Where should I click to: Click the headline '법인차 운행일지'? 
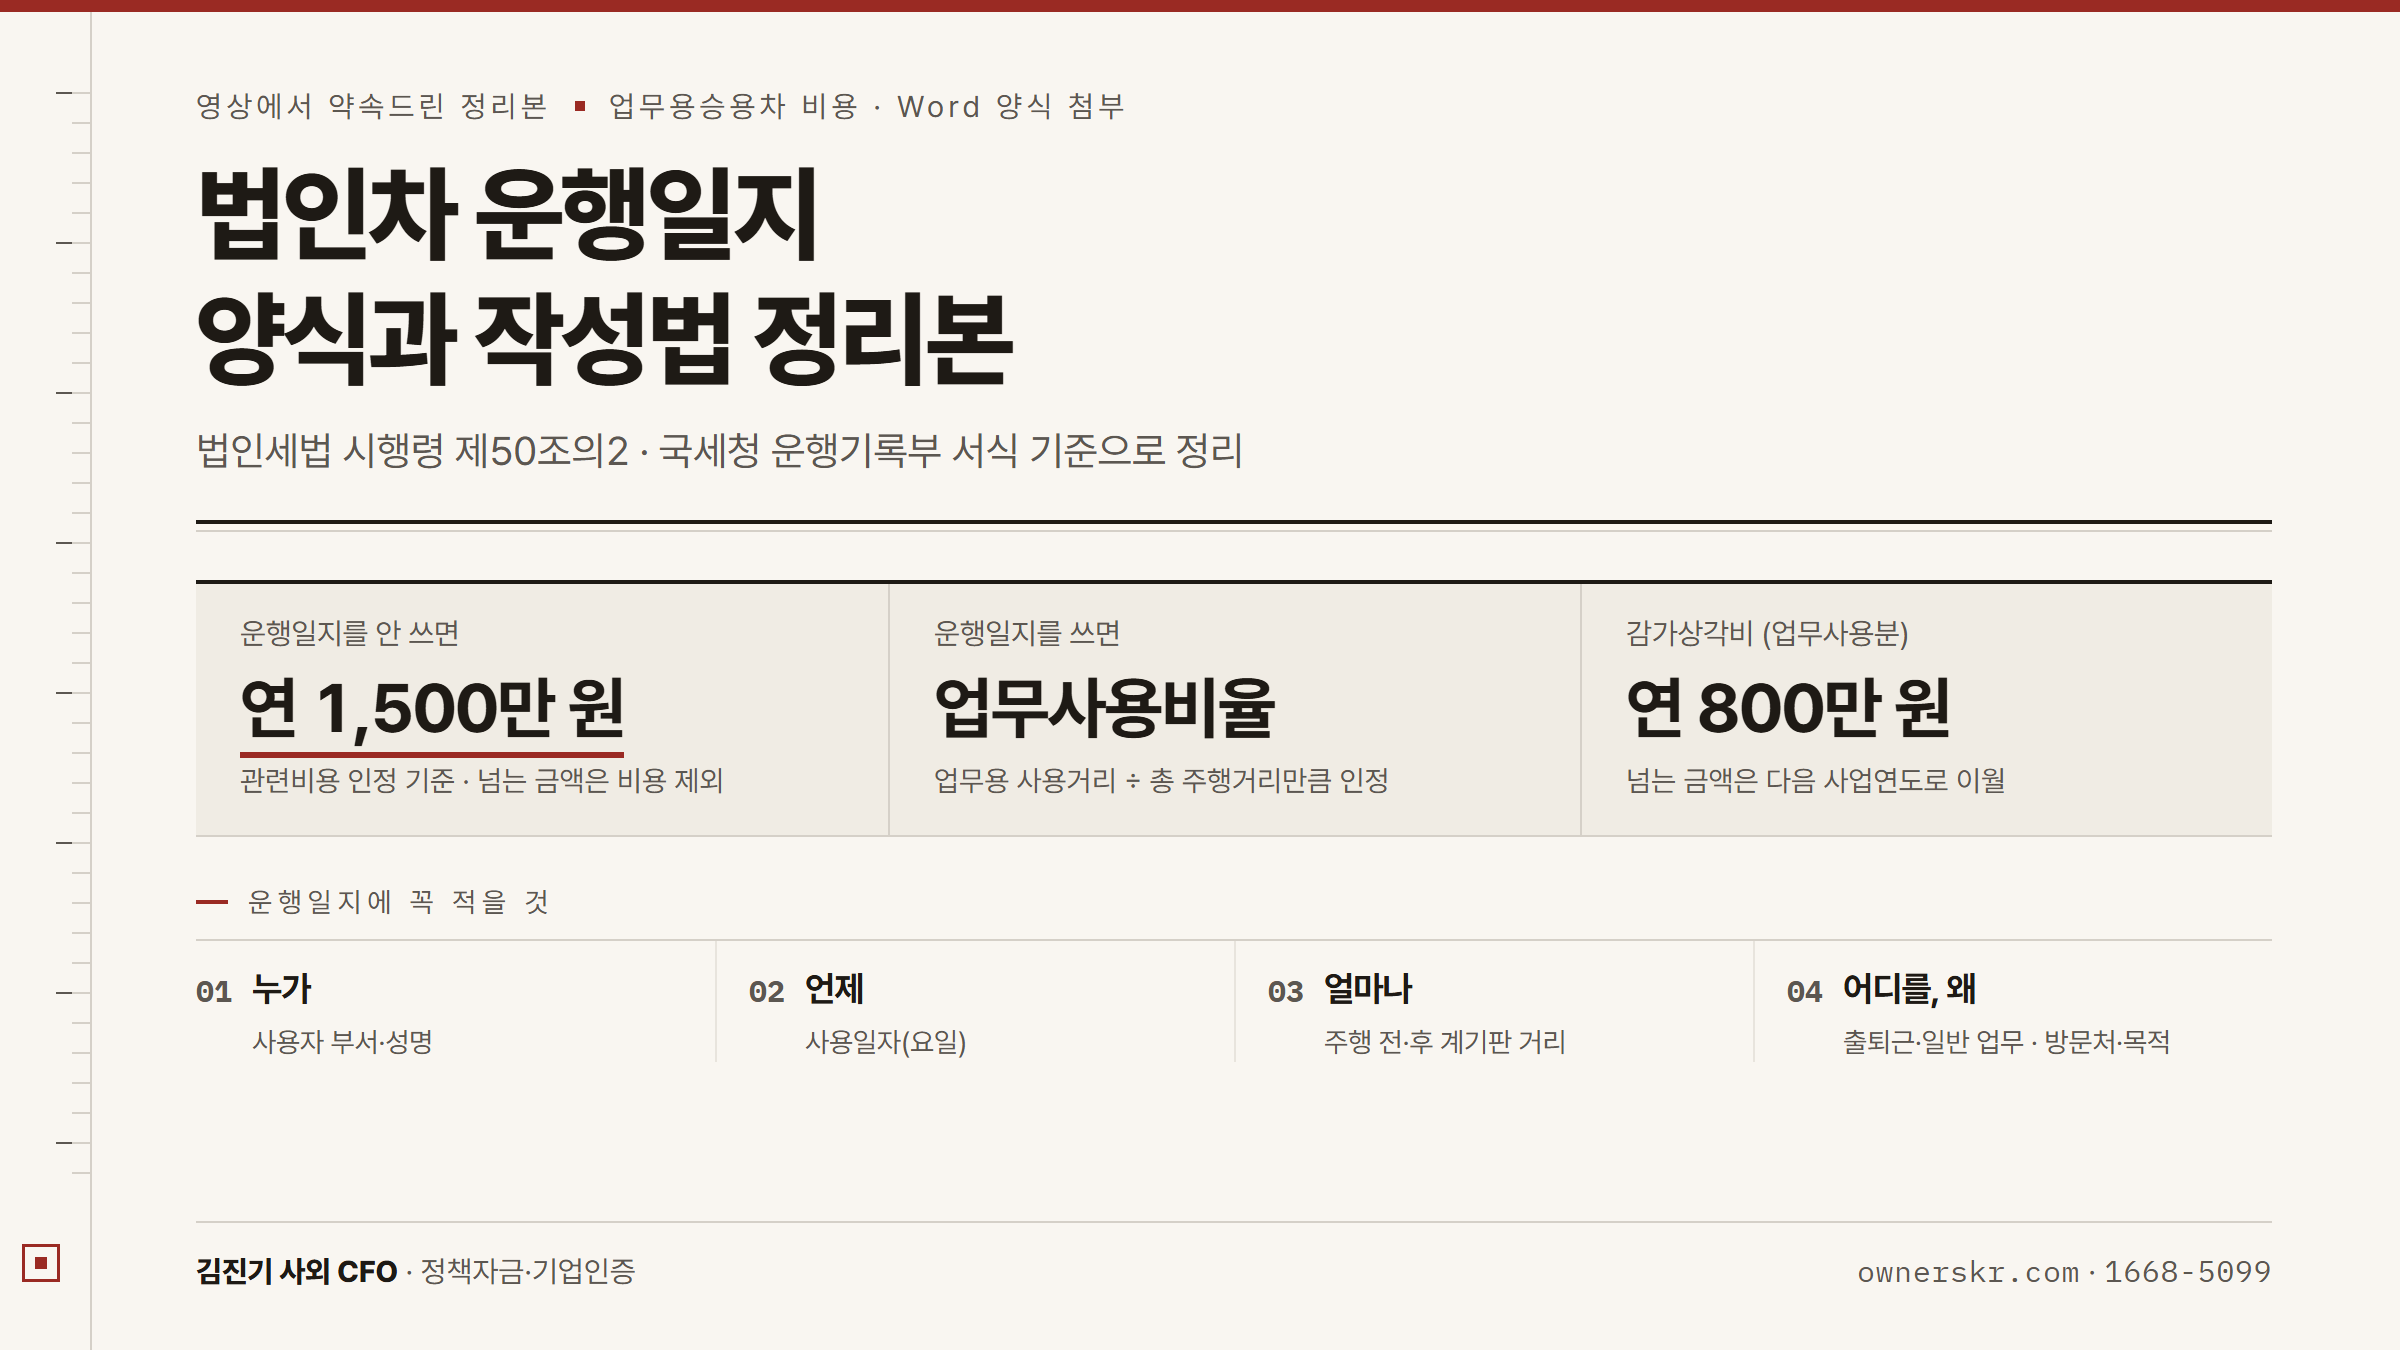(508, 214)
